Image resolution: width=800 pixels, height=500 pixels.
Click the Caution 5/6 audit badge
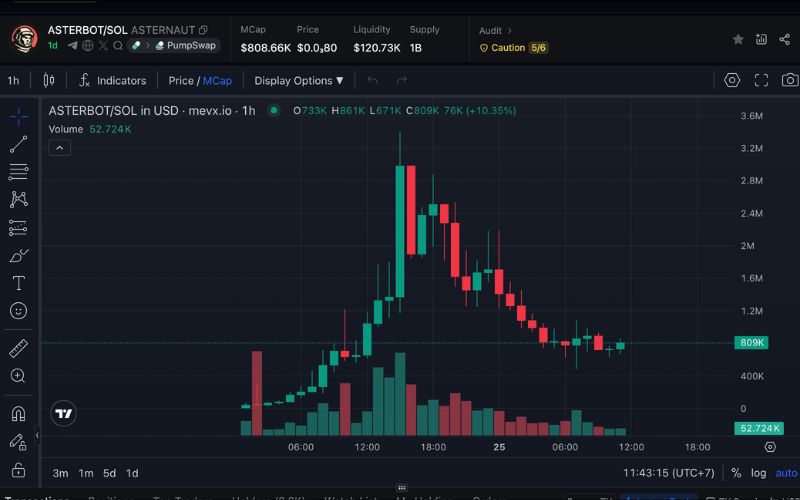pyautogui.click(x=514, y=48)
